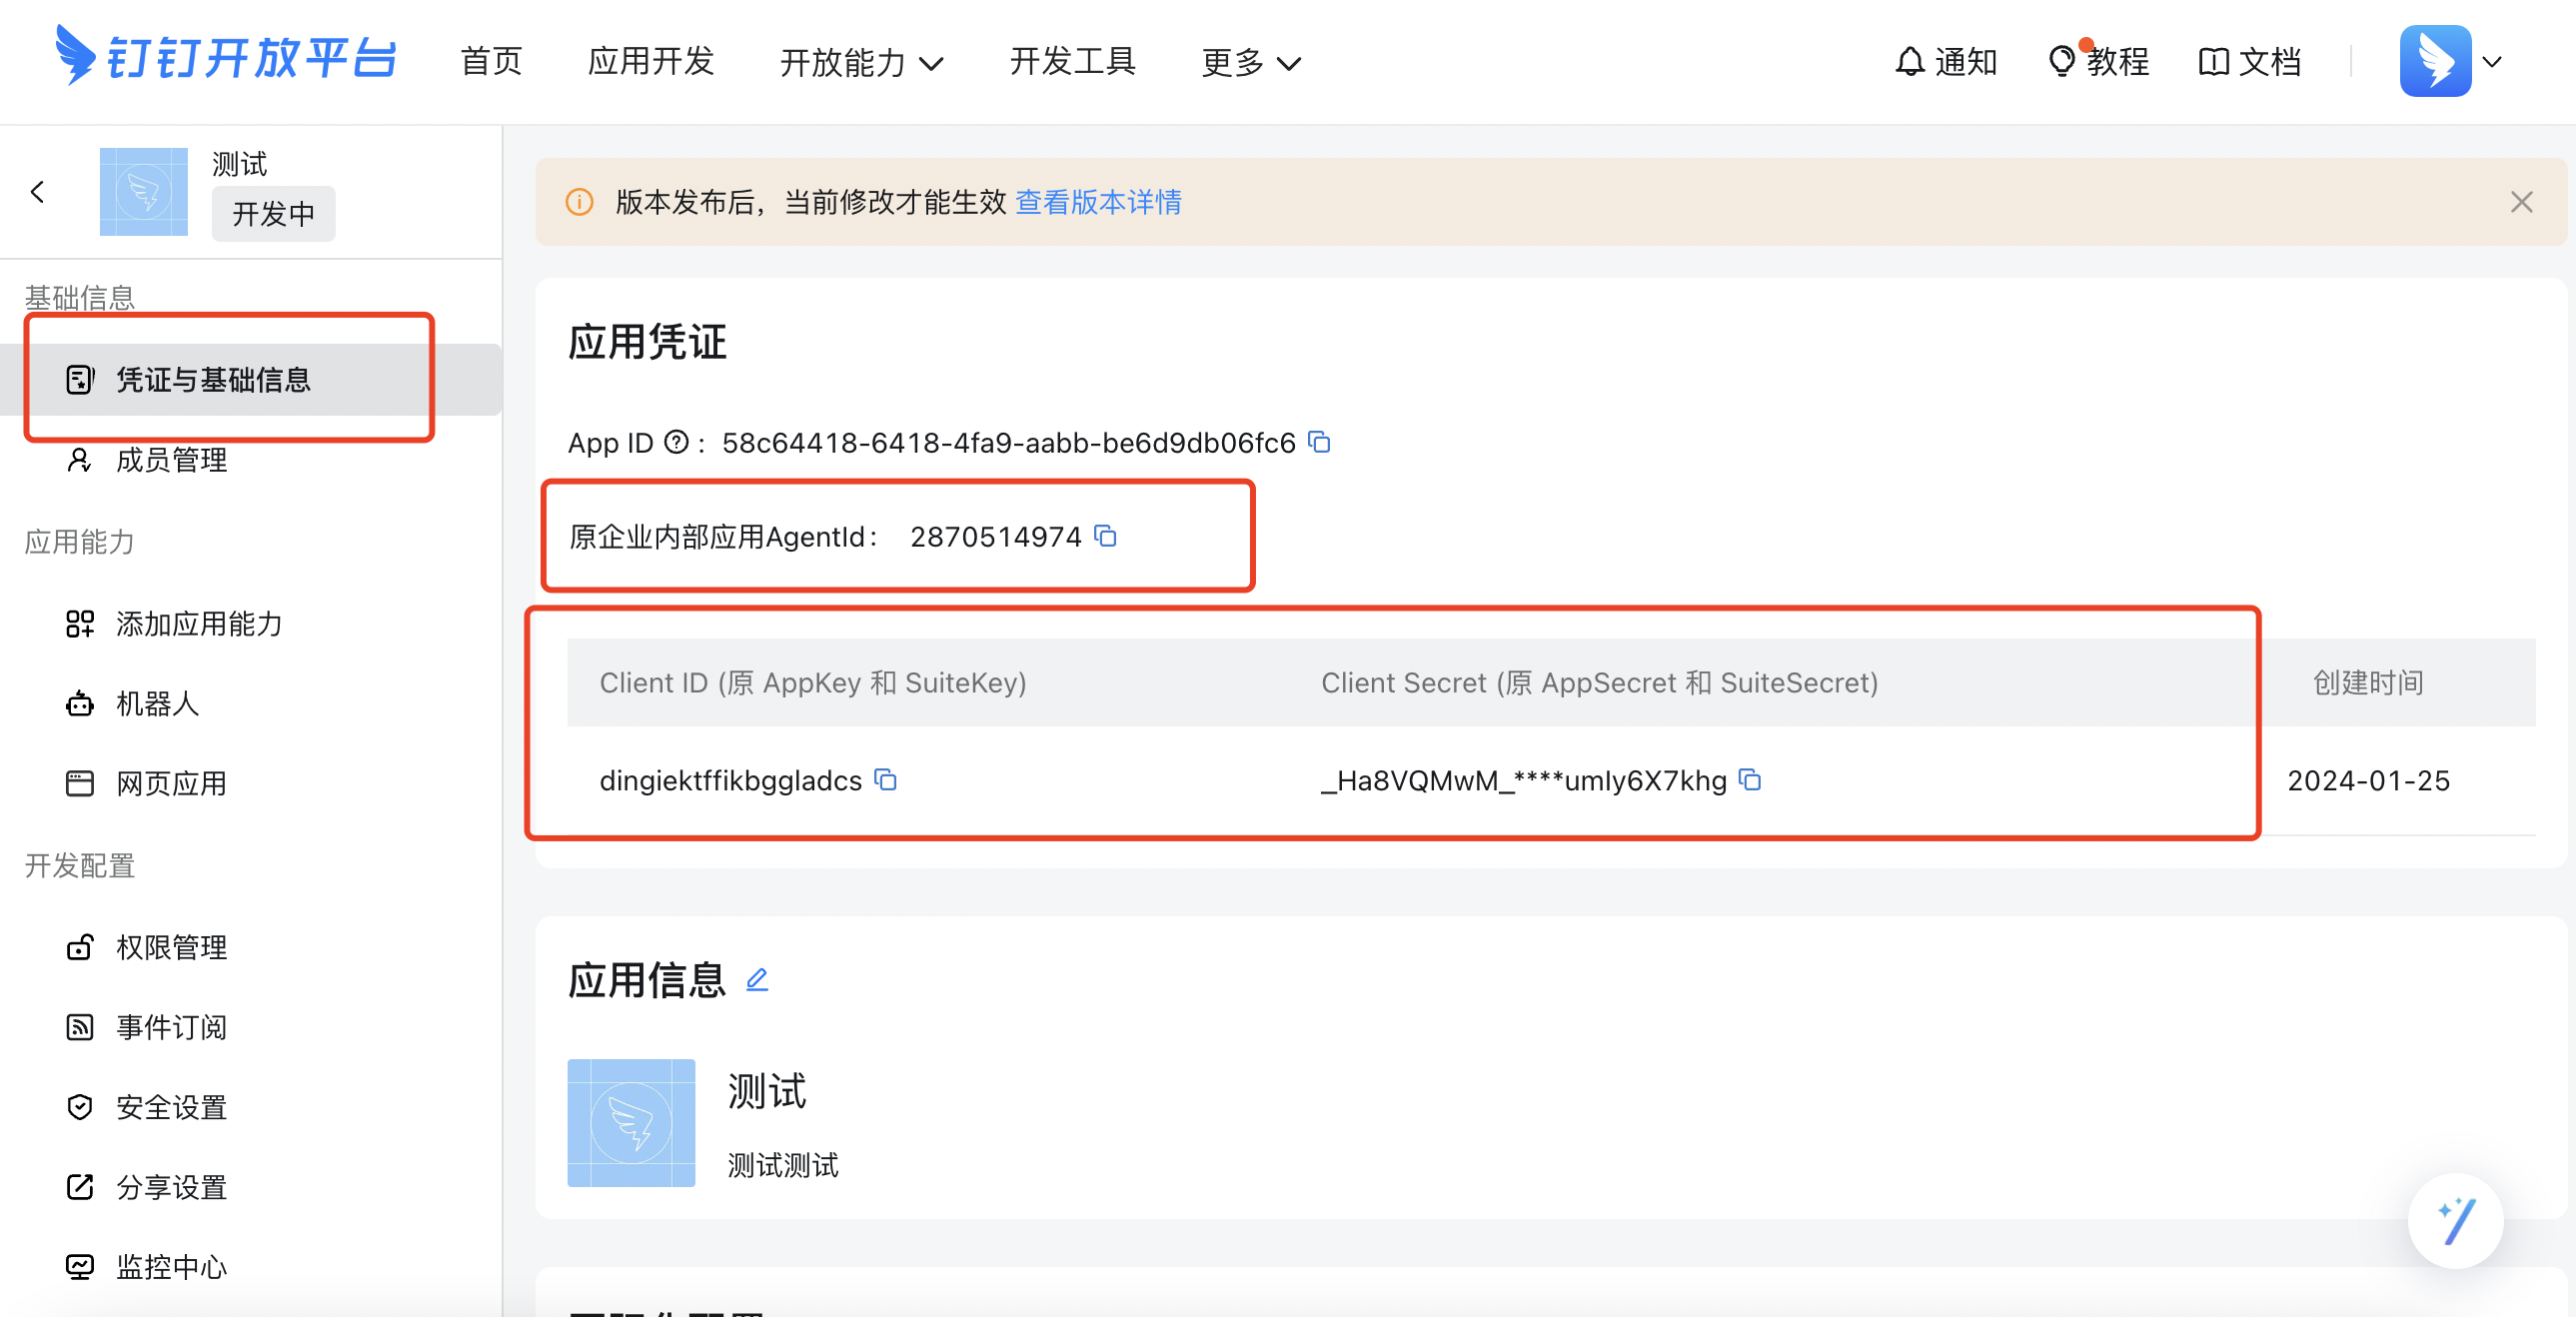Open 分享设置 in the sidebar
Screen dimensions: 2576x1317
171,1188
